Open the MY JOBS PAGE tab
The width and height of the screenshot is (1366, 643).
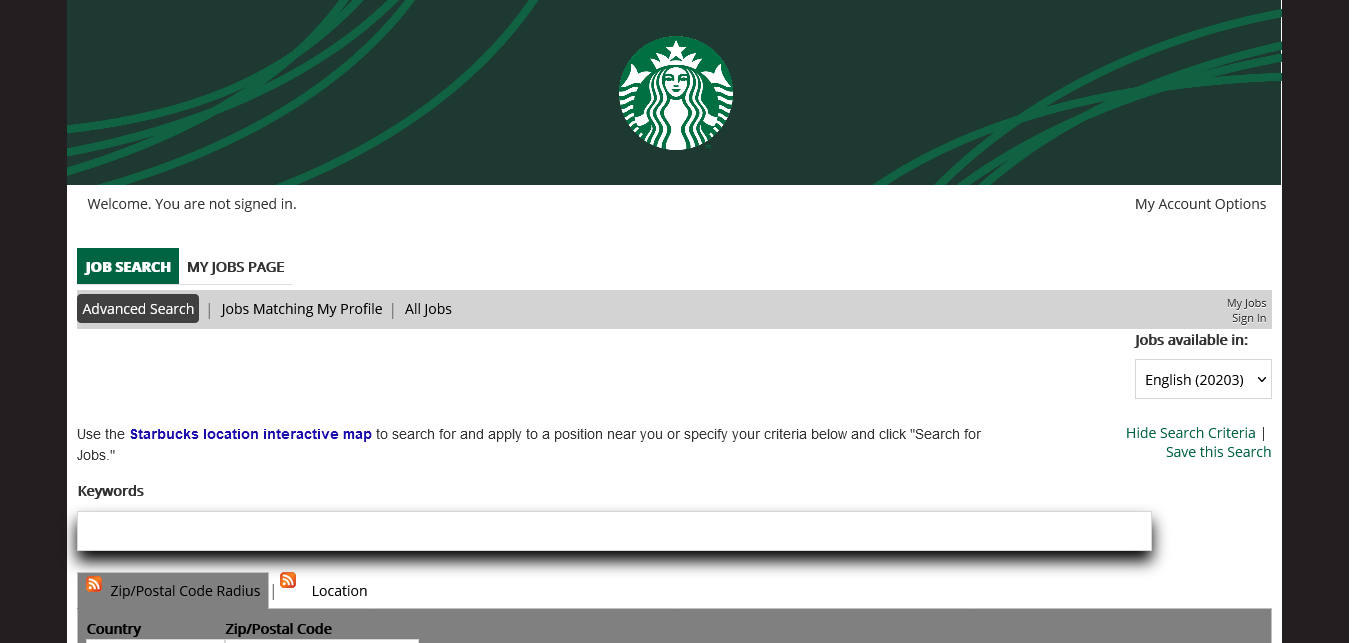click(236, 267)
